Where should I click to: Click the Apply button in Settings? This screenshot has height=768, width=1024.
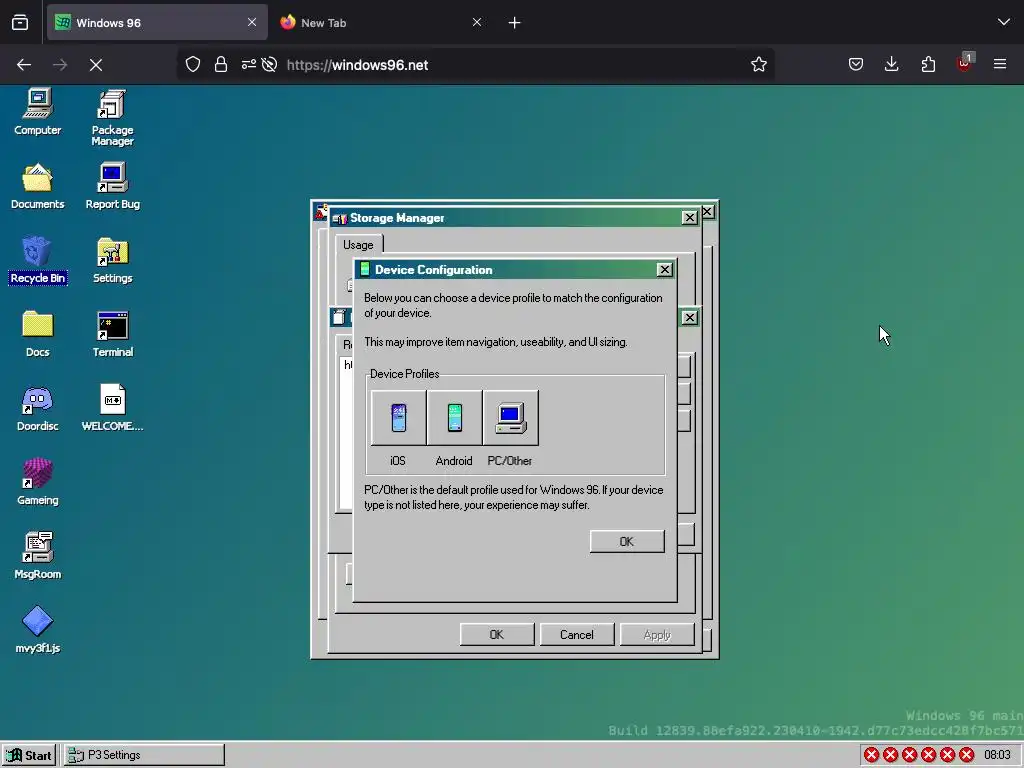click(x=657, y=635)
